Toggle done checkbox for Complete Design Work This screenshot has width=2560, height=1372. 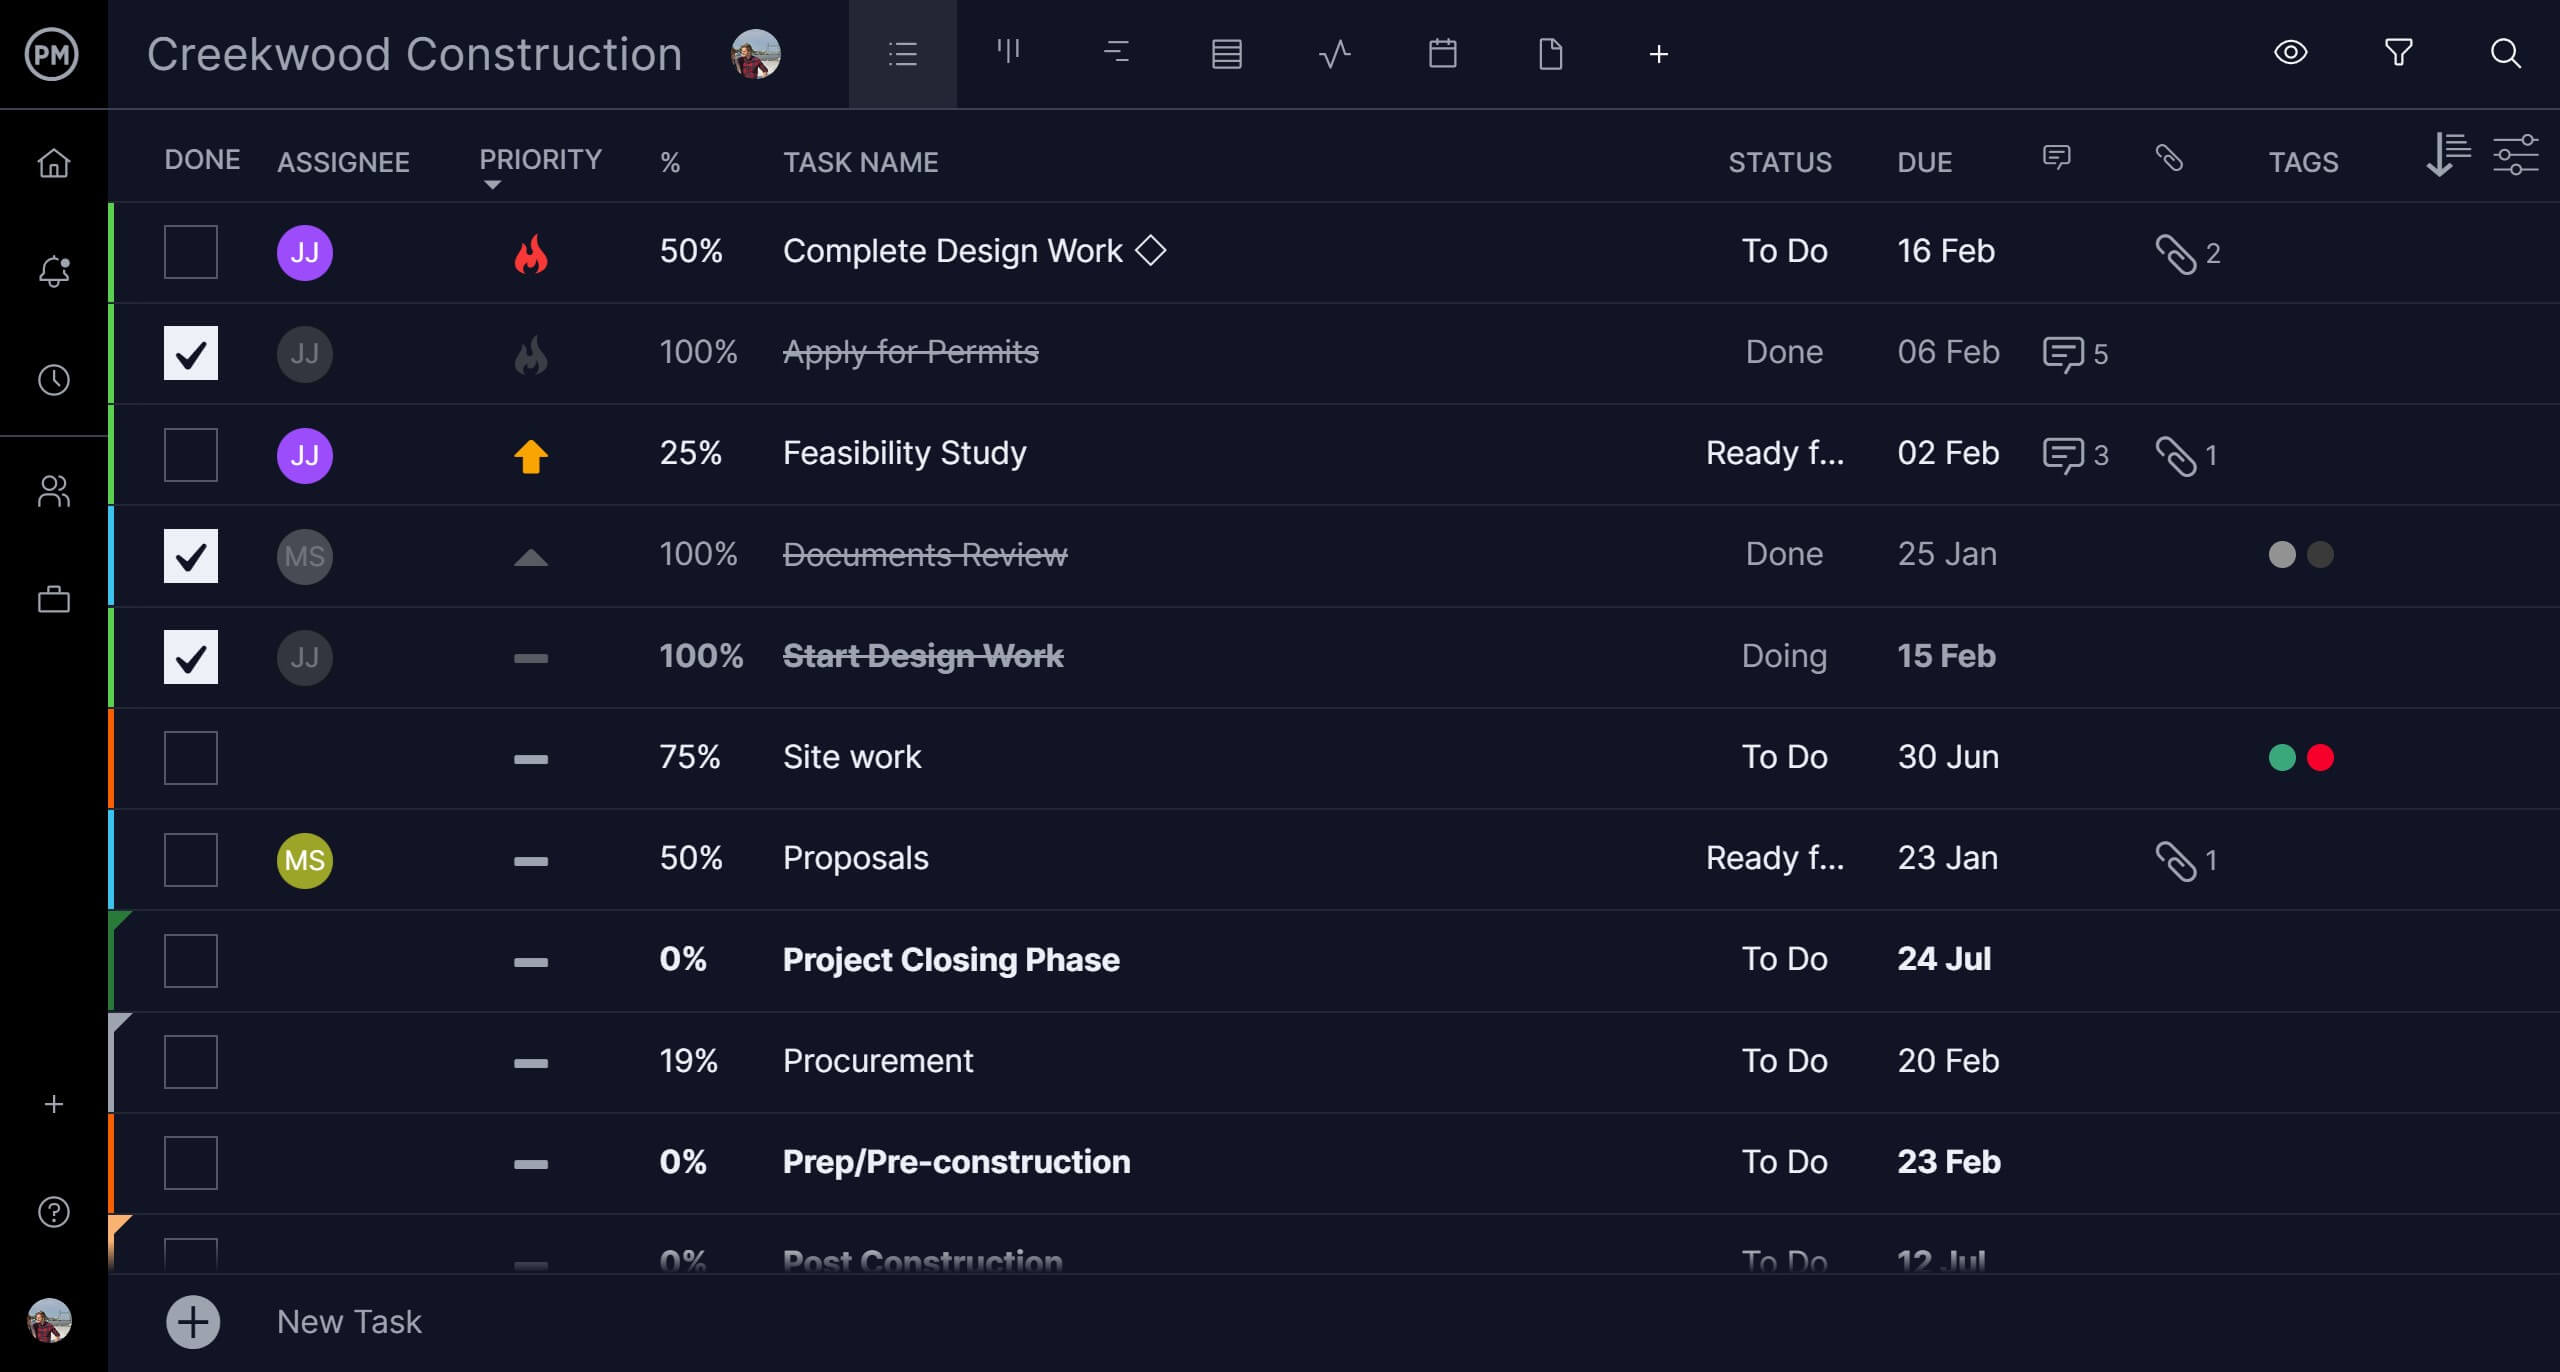click(x=190, y=251)
